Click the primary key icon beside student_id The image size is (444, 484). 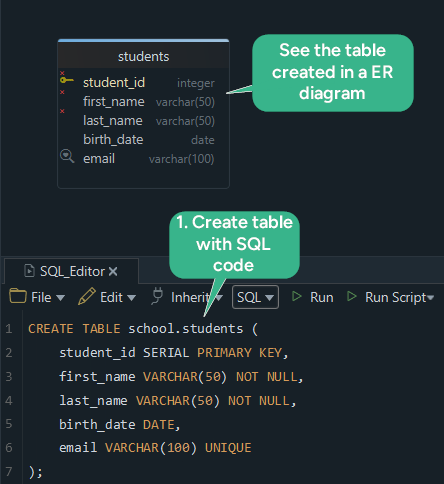tap(67, 80)
